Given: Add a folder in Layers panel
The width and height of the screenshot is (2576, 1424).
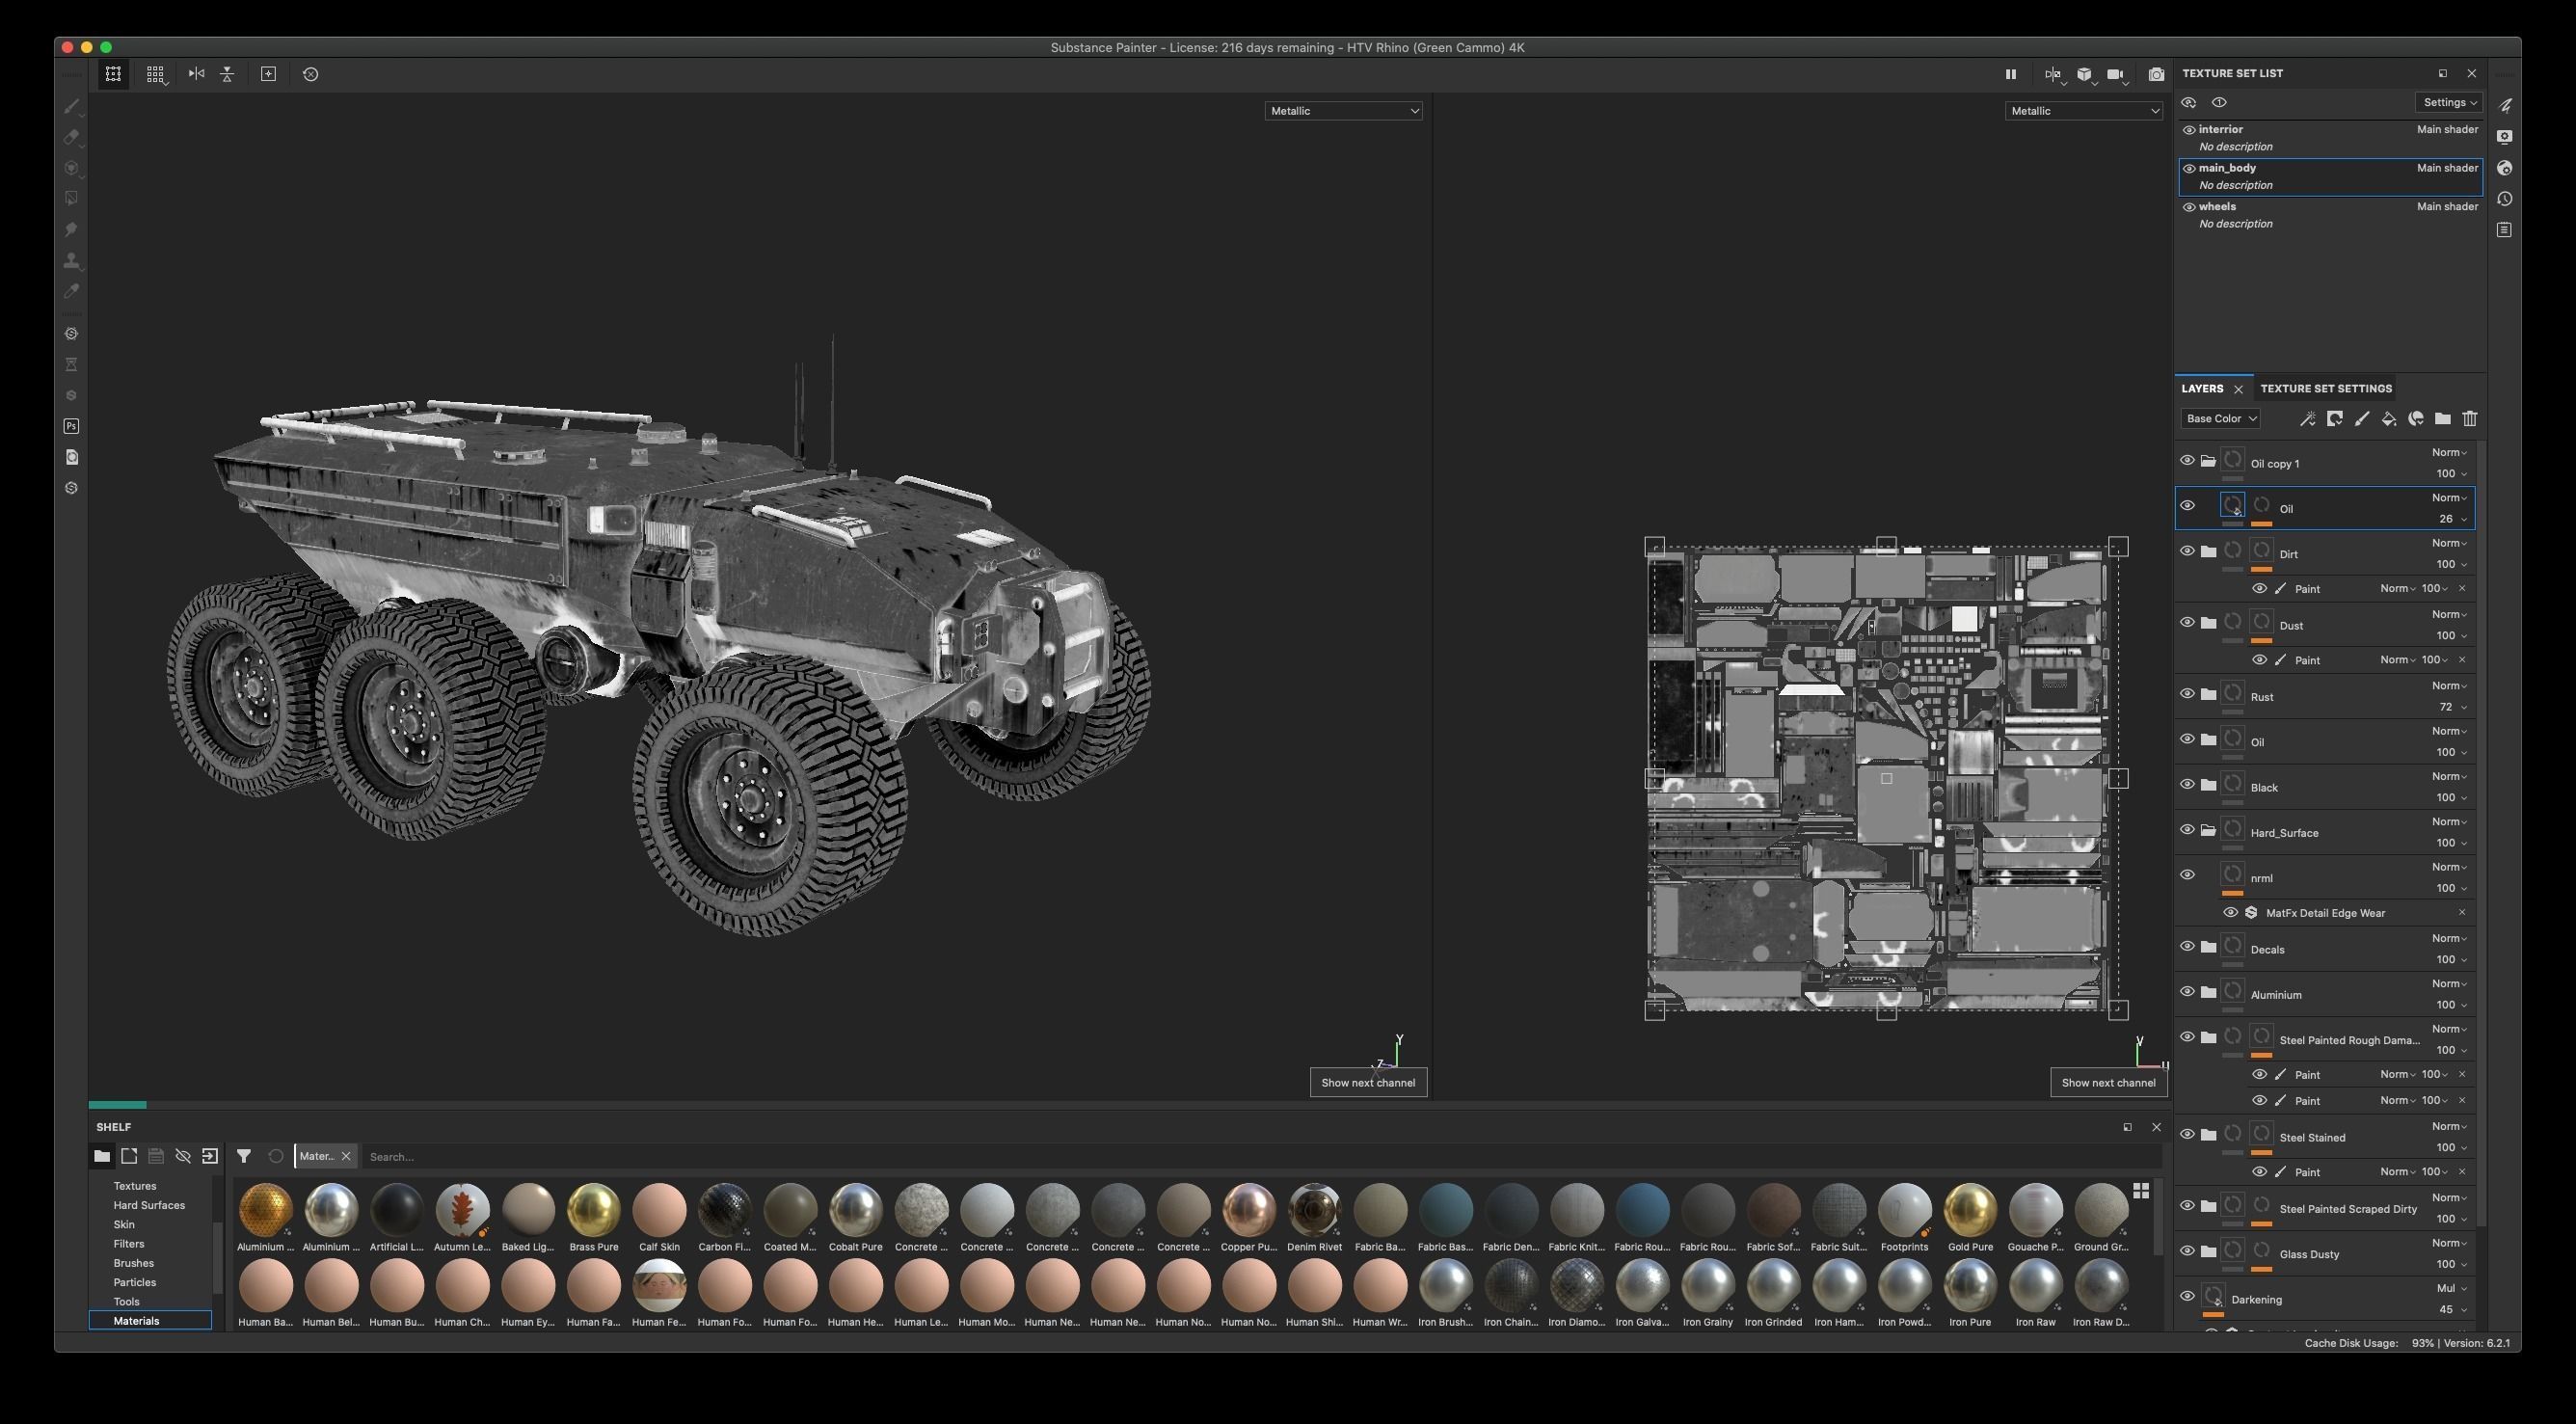Looking at the screenshot, I should click(2443, 419).
